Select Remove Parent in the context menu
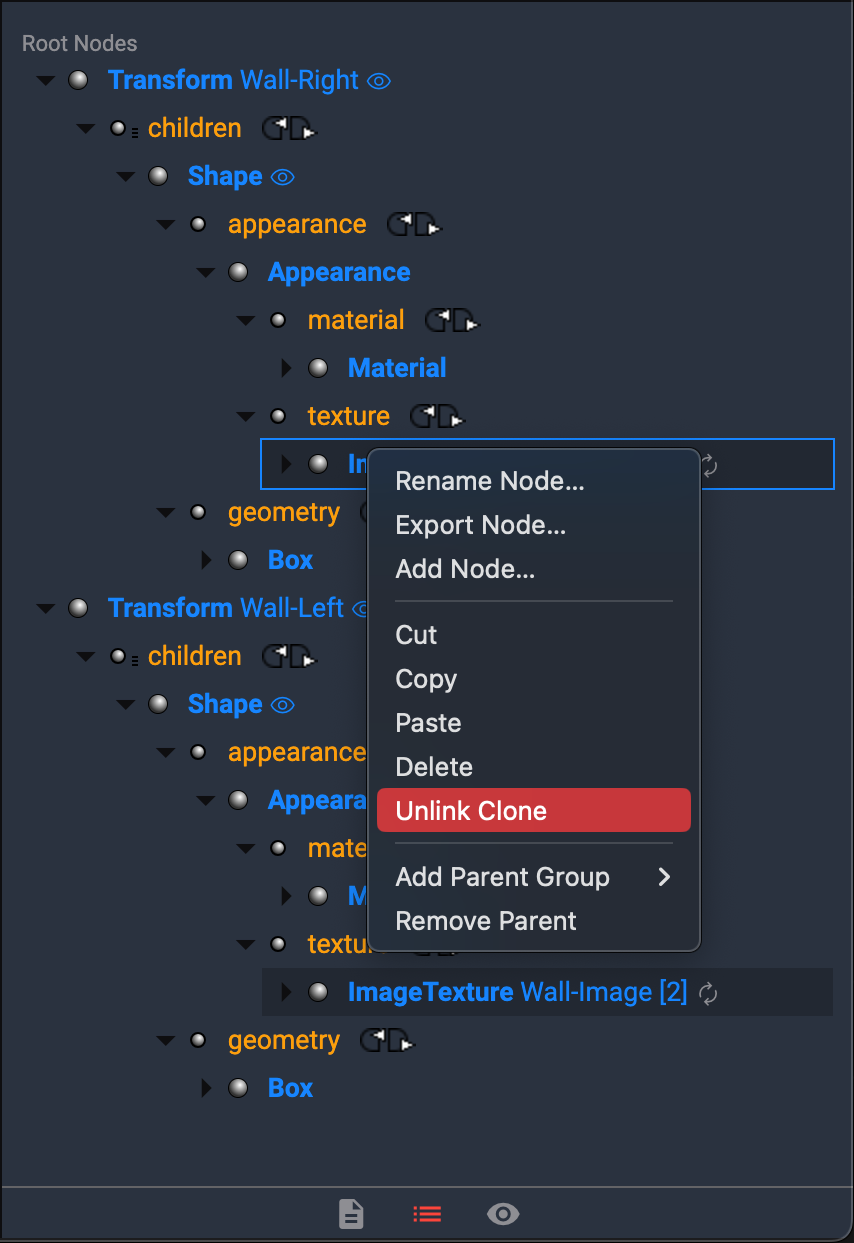Viewport: 854px width, 1243px height. pyautogui.click(x=486, y=921)
